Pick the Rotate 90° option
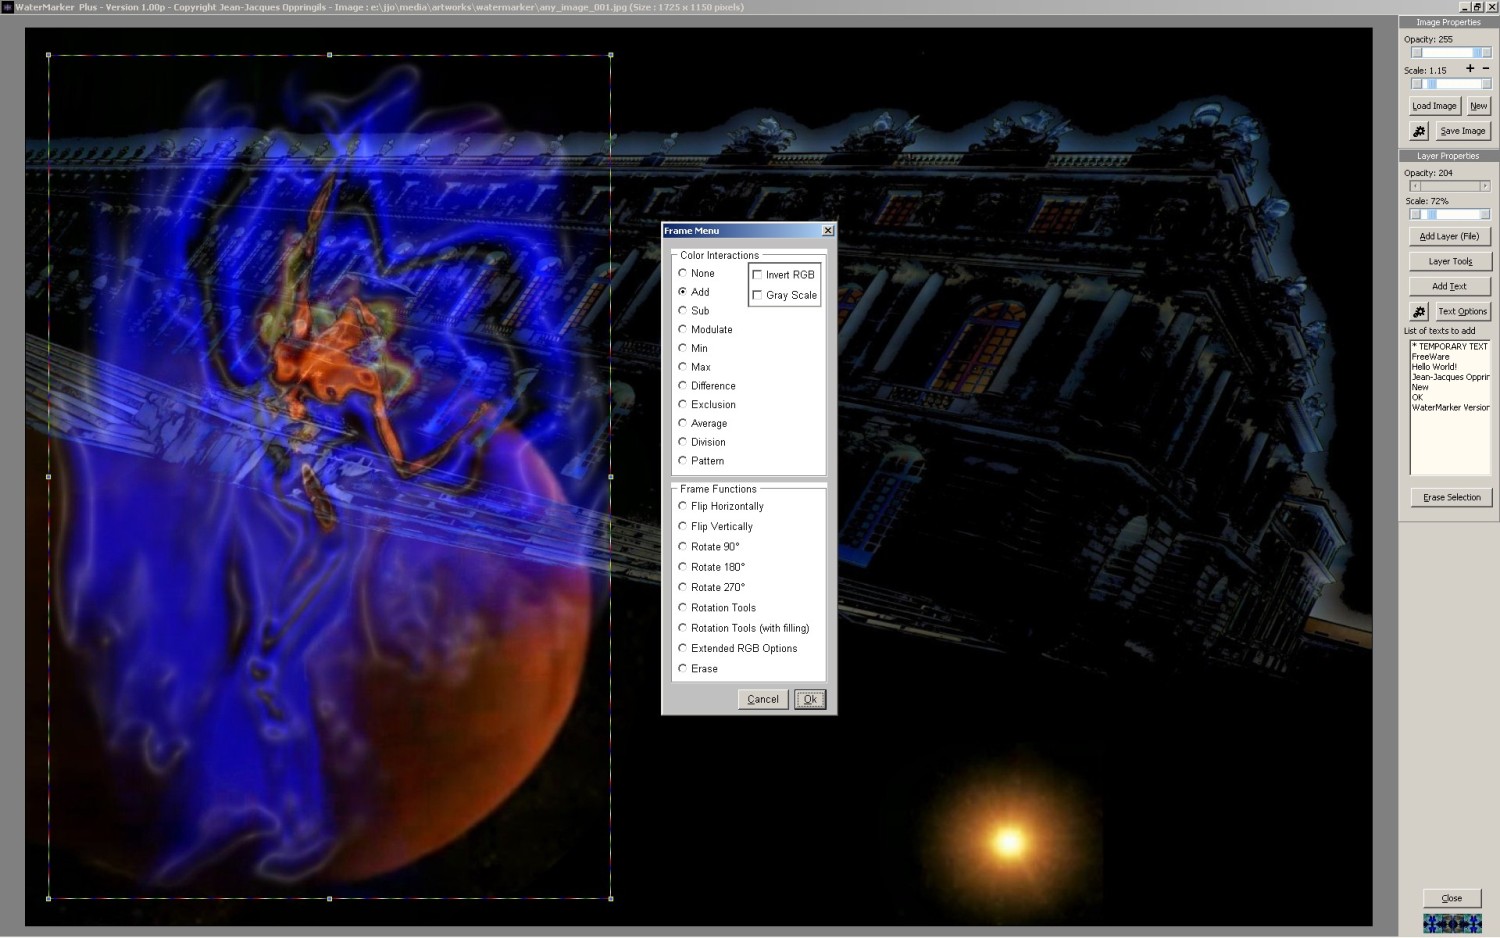Viewport: 1500px width, 938px height. 683,547
